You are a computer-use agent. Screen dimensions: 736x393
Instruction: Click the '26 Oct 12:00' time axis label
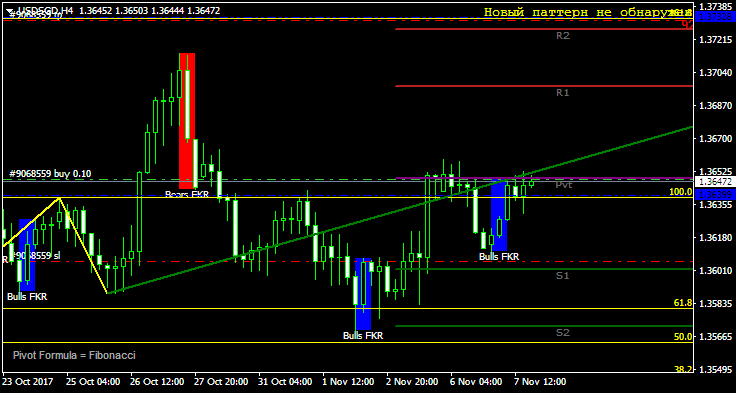pos(157,381)
